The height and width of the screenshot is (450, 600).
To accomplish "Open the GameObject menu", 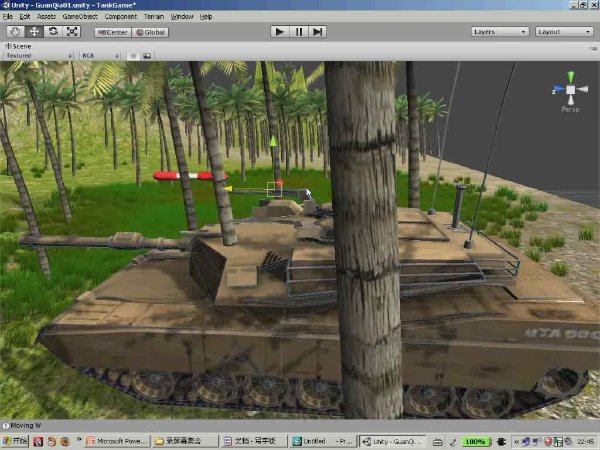I will (80, 16).
